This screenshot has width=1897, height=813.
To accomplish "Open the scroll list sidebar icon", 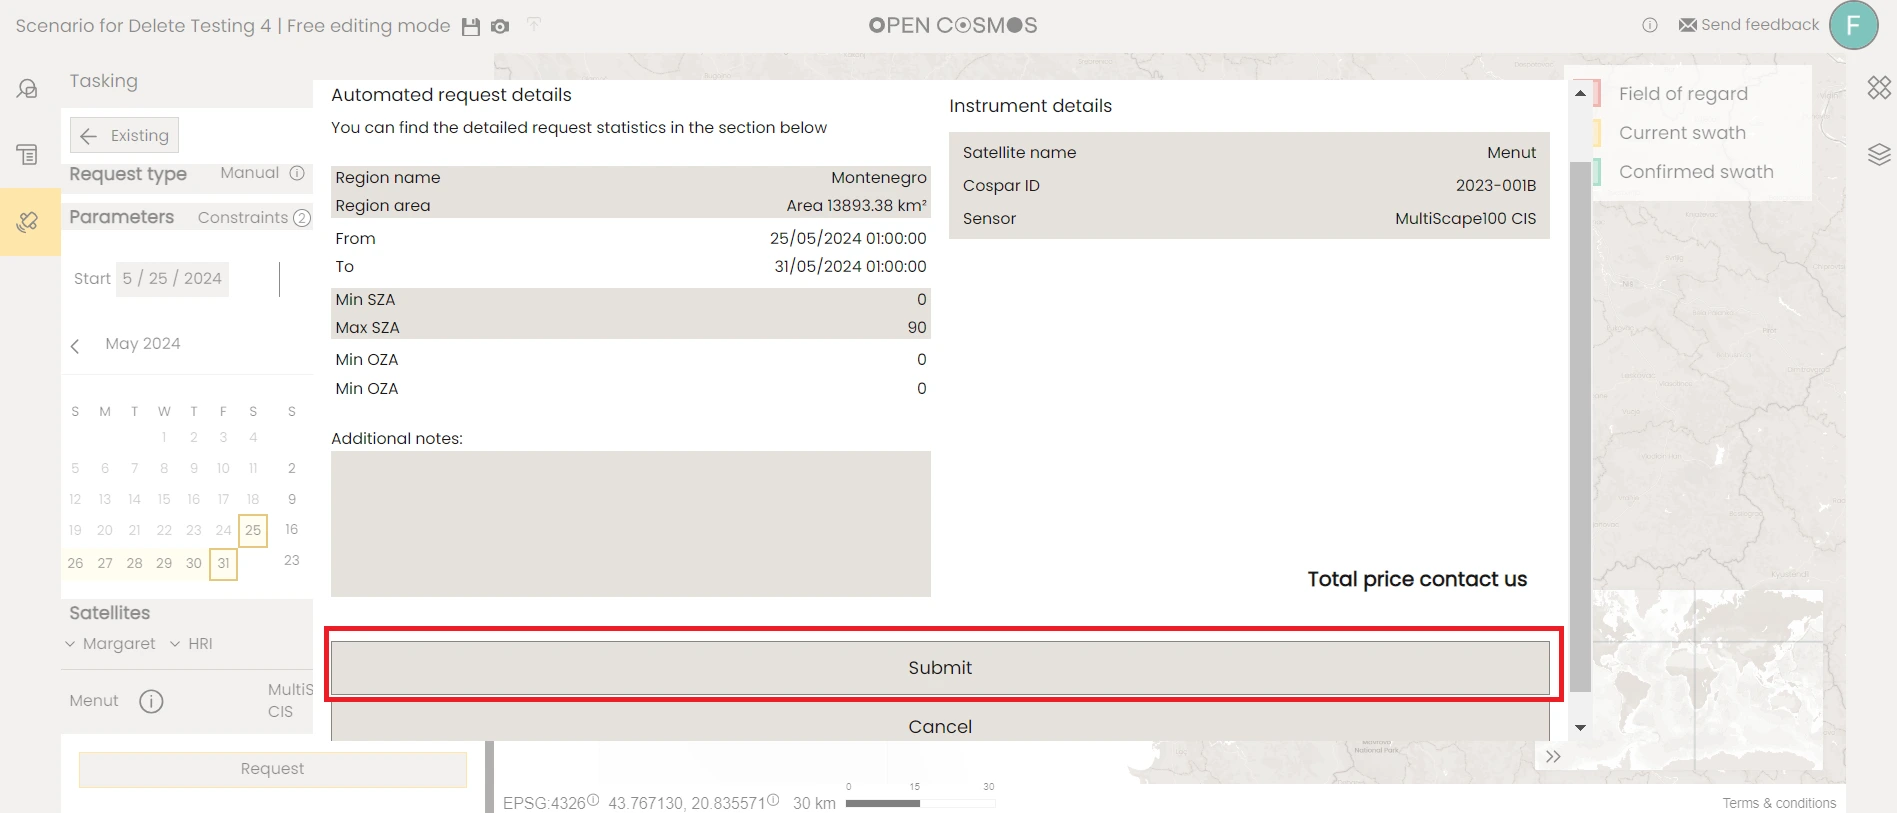I will coord(28,154).
